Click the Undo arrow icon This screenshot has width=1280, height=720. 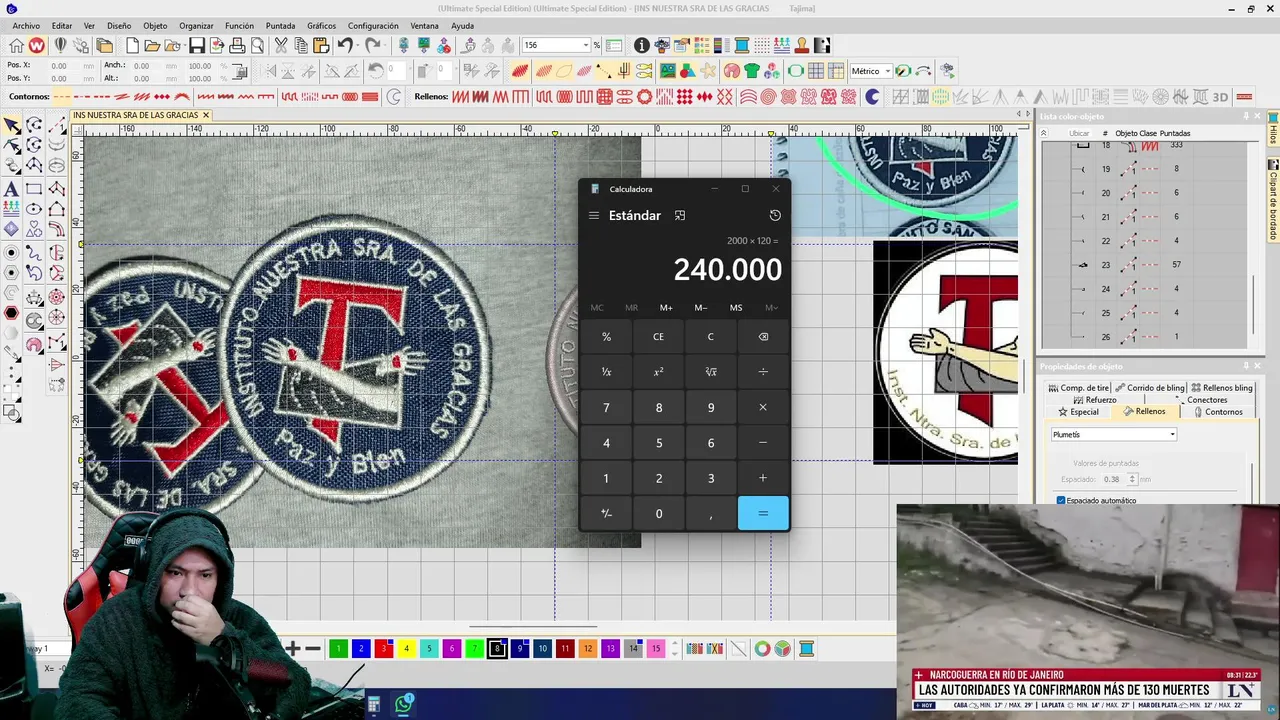345,45
